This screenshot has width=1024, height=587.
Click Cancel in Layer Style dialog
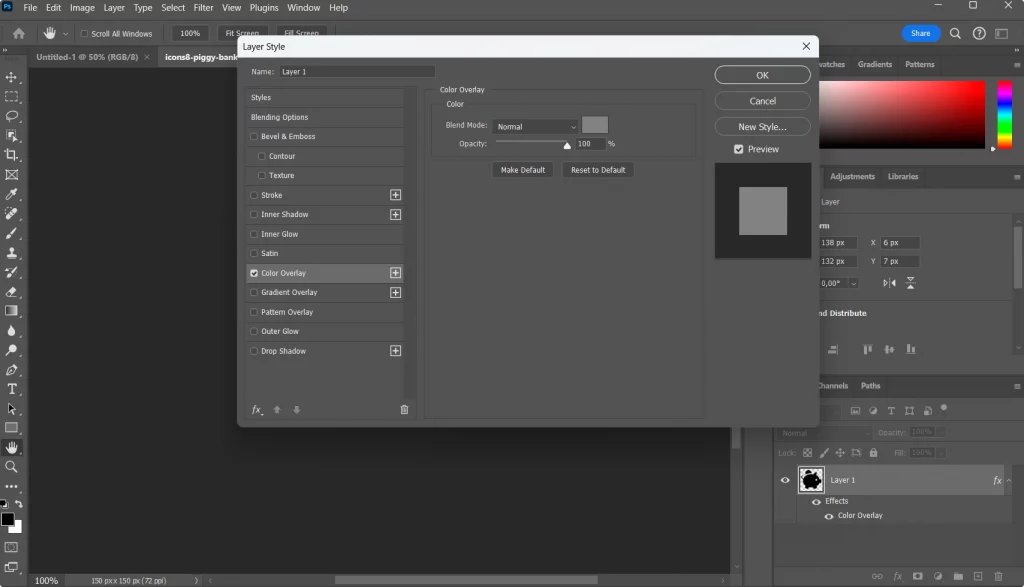pyautogui.click(x=762, y=101)
